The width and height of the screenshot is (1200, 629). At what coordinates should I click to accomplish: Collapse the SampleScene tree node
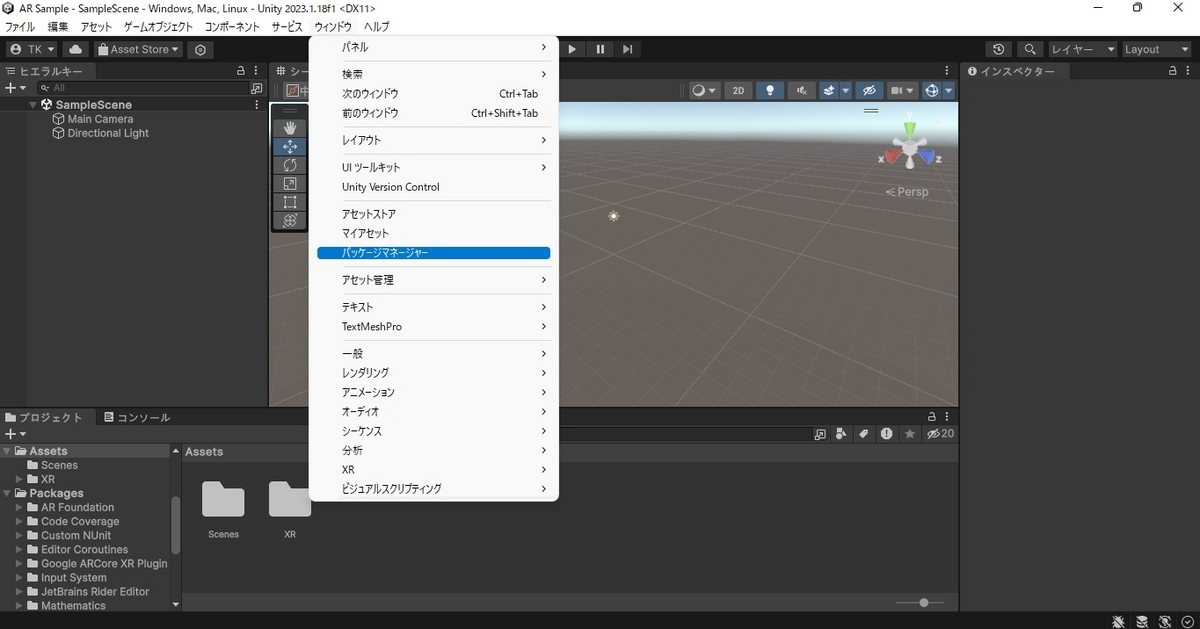[33, 105]
